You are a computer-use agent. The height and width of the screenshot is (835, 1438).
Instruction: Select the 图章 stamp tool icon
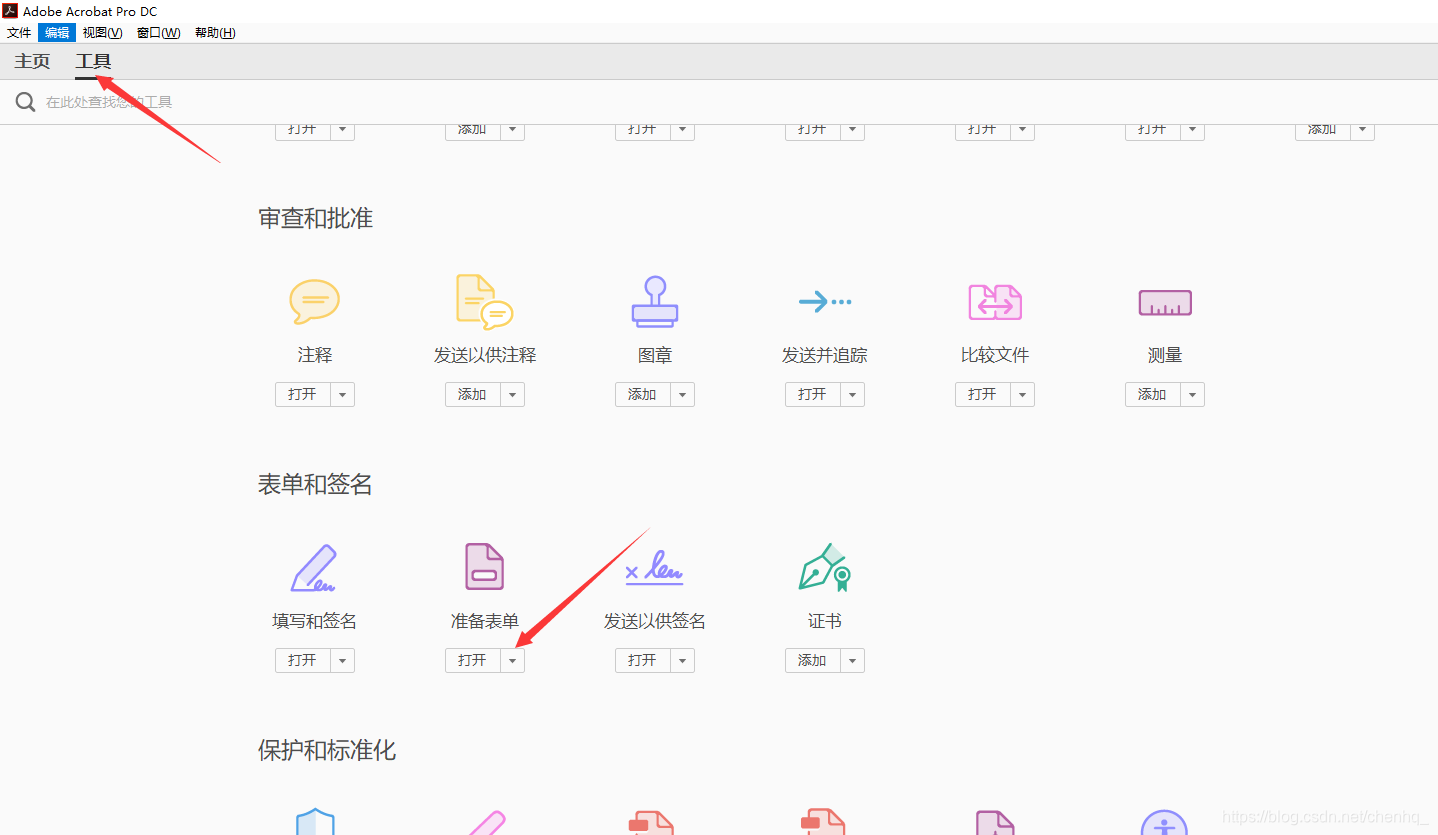point(655,301)
